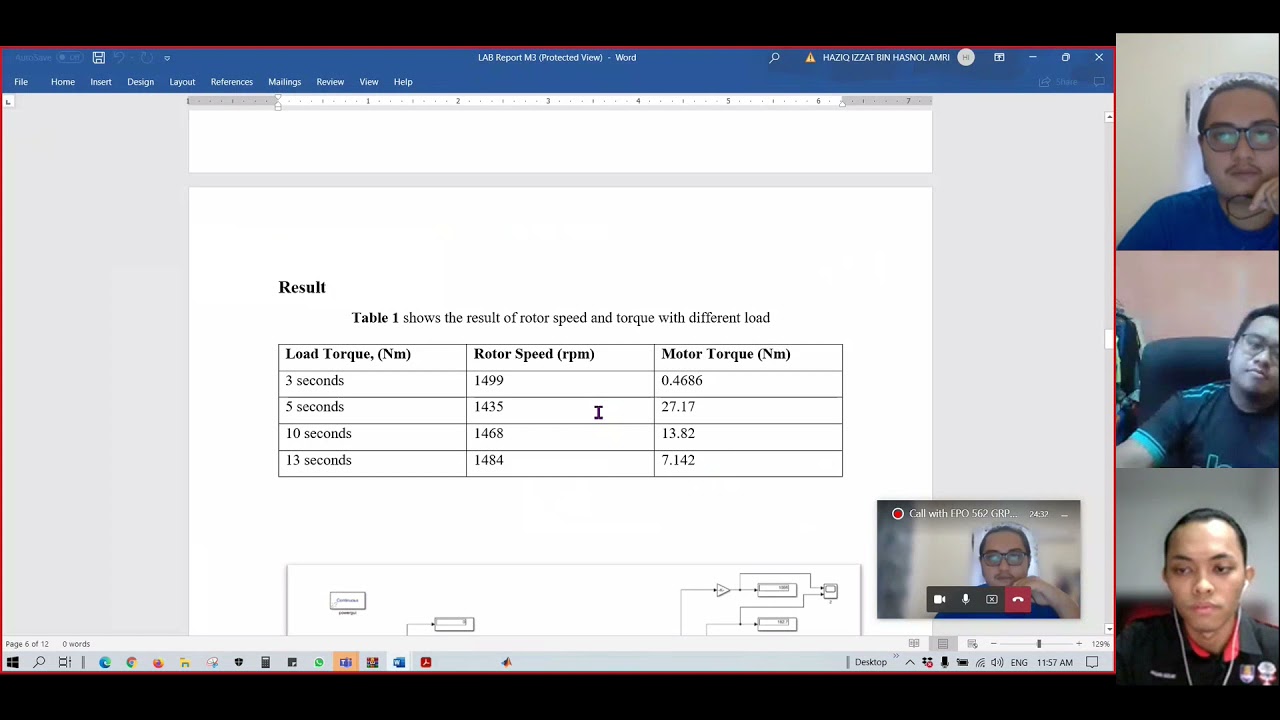Click the zoom slider handle
This screenshot has height=720, width=1280.
pos(1039,644)
